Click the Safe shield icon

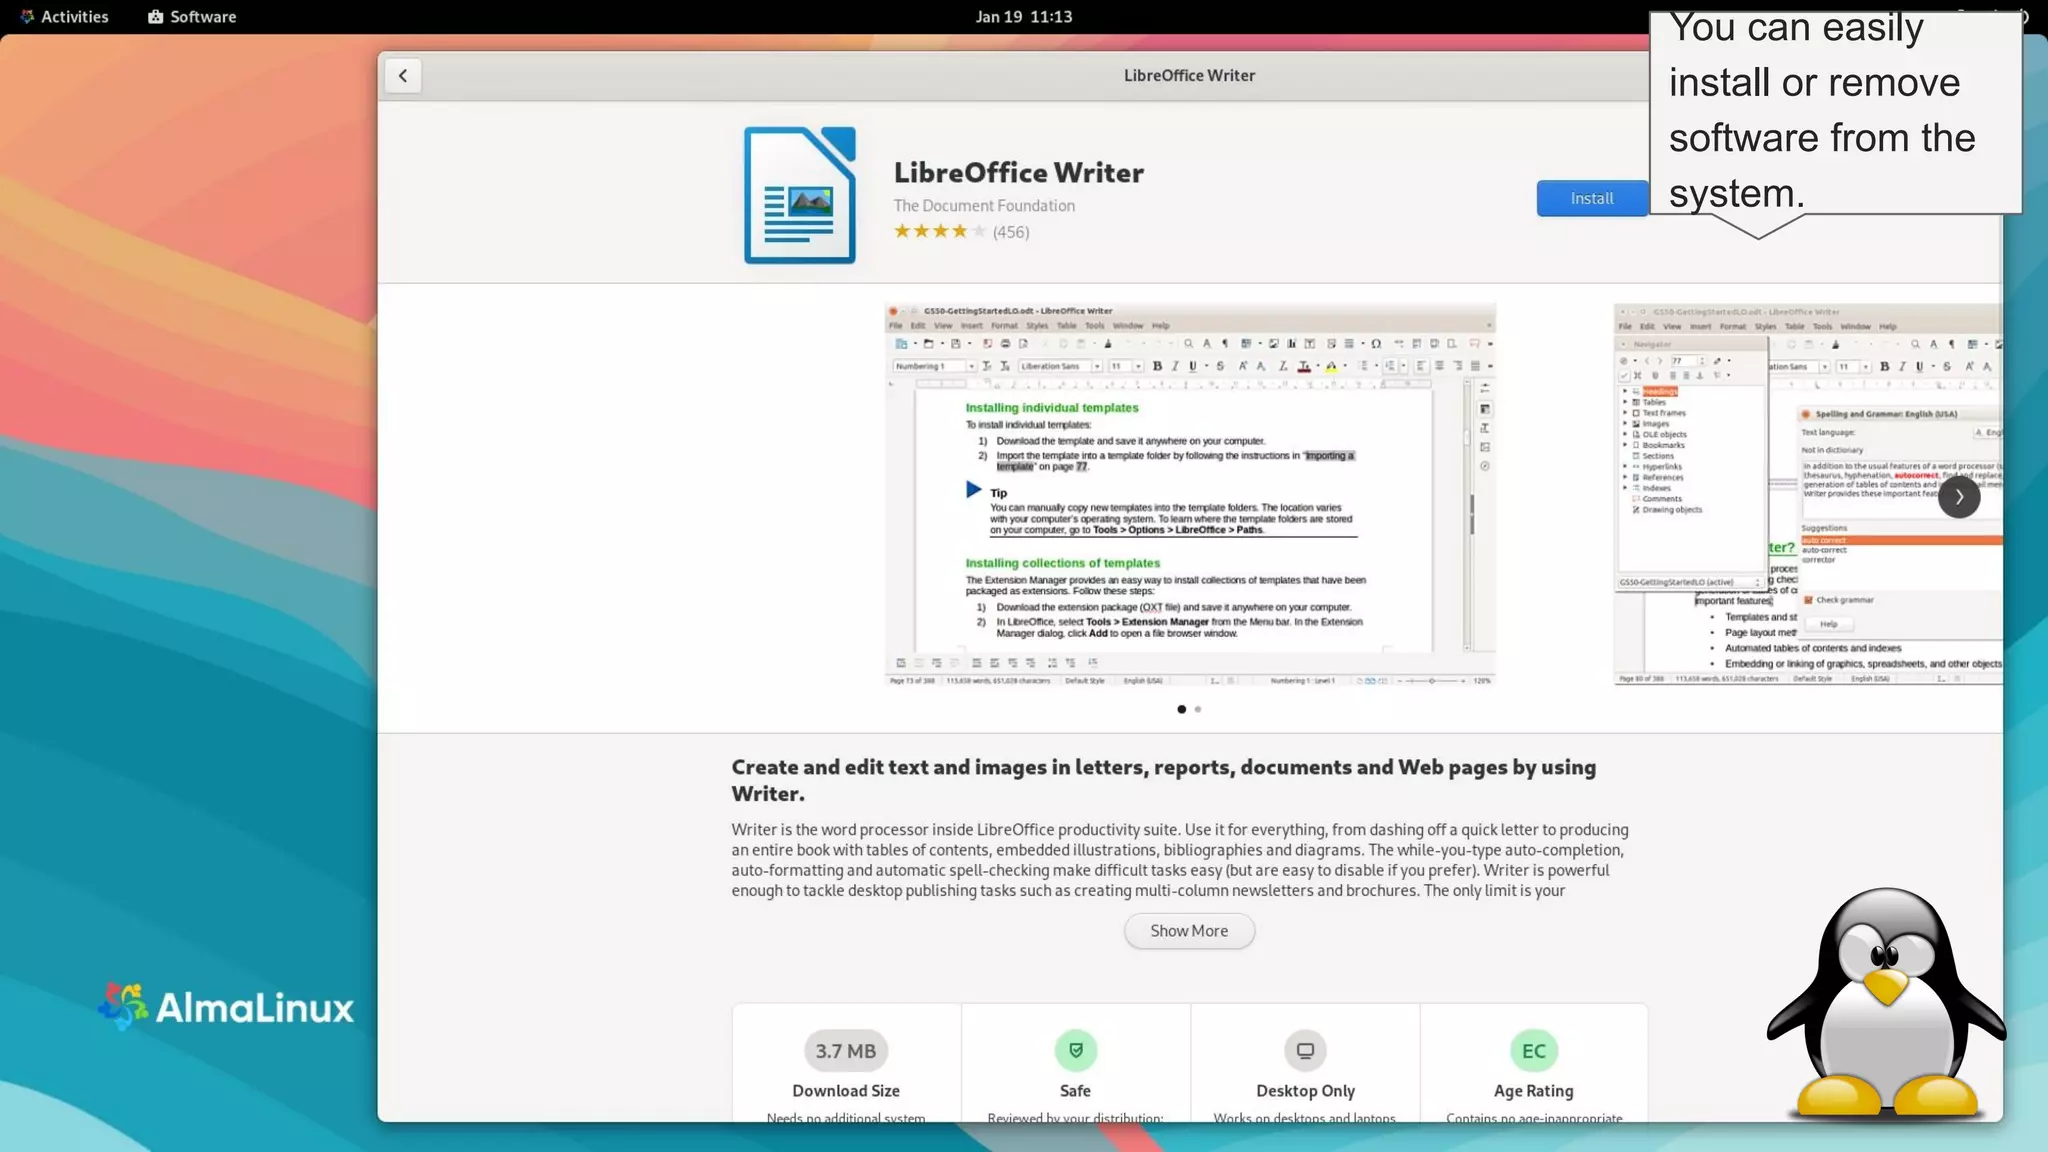point(1075,1050)
